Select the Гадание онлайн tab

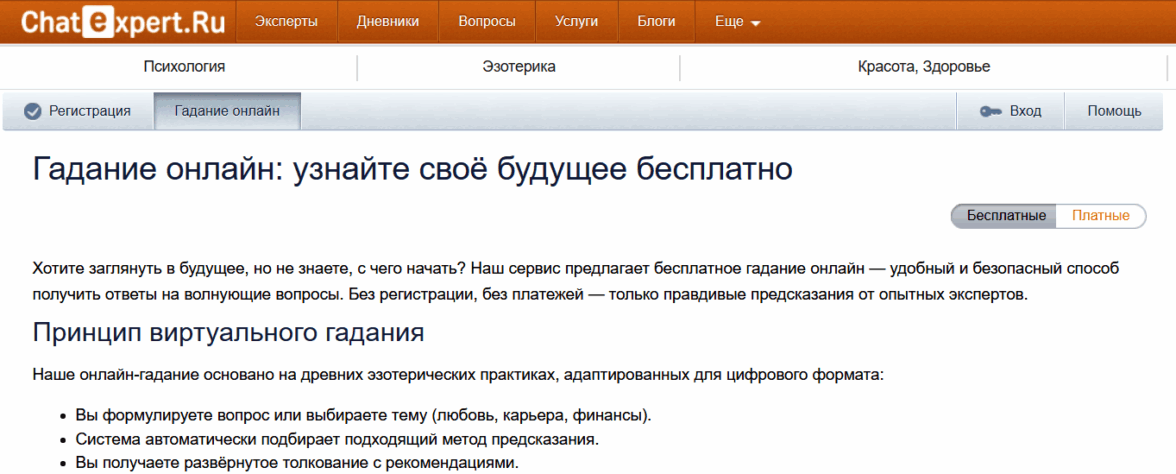[x=227, y=111]
